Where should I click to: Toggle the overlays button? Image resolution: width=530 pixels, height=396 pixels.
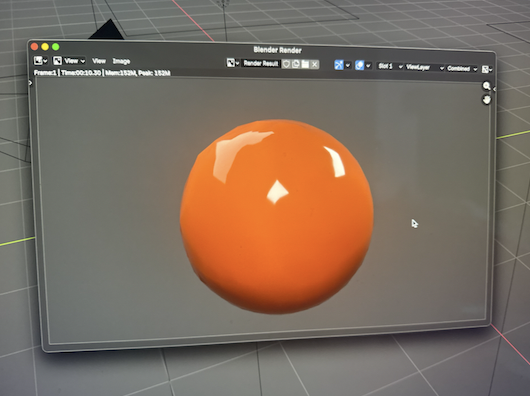tap(359, 65)
